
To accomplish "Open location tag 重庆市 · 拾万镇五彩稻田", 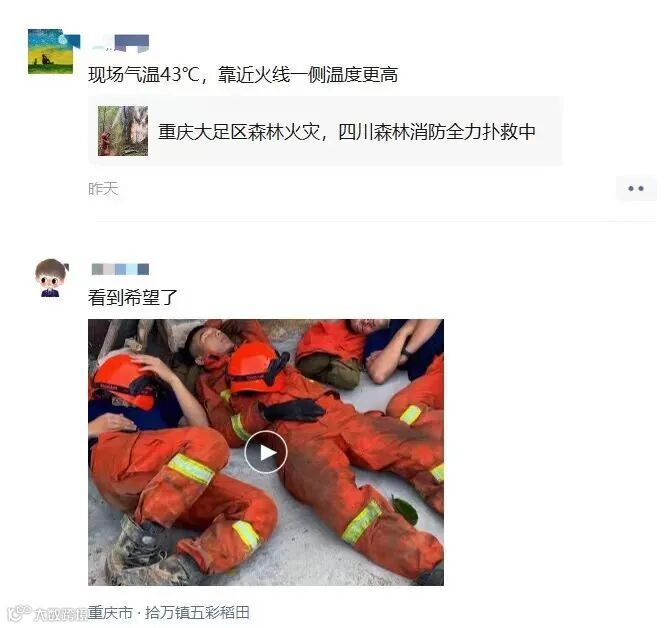I will tap(169, 613).
